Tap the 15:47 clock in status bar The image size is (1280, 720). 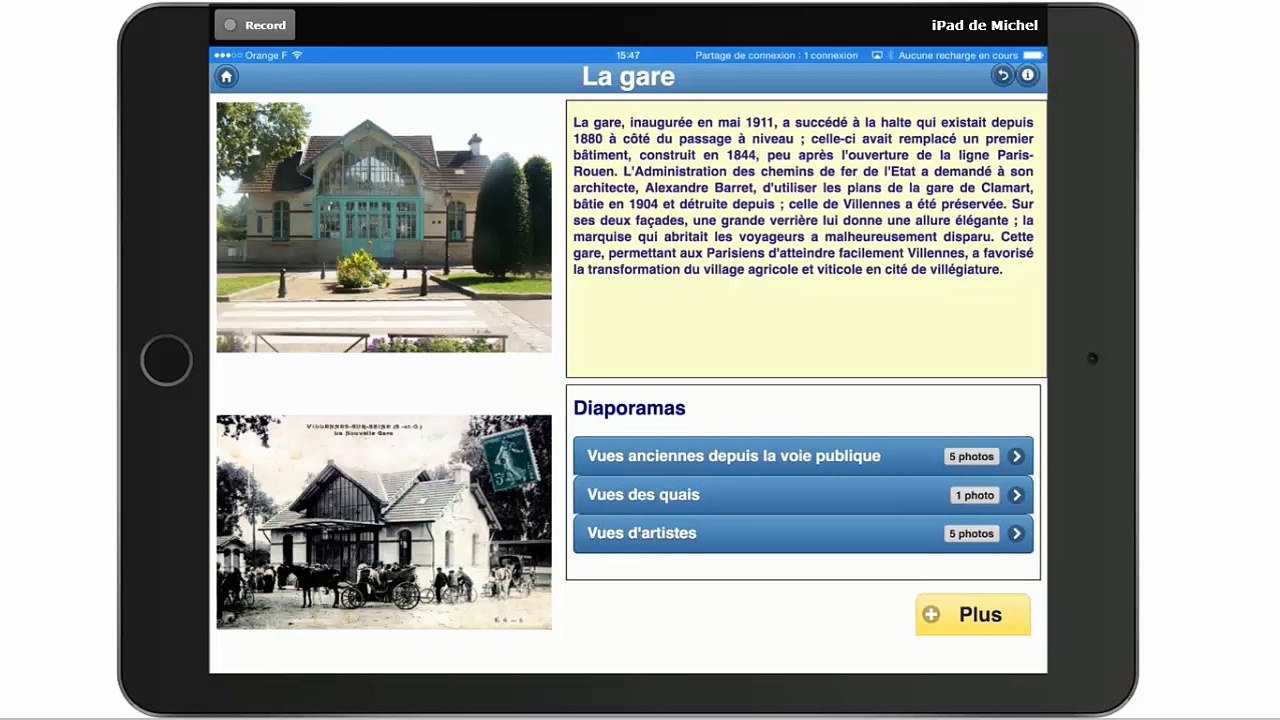click(x=628, y=55)
